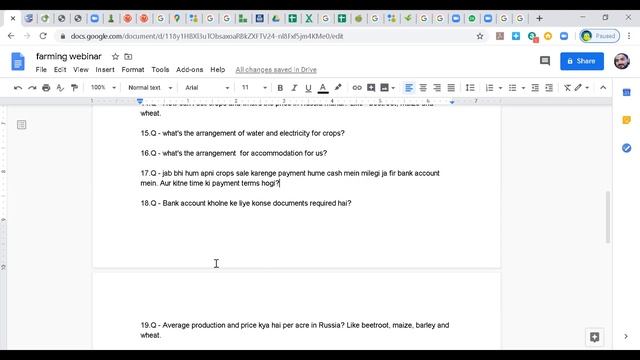The height and width of the screenshot is (360, 640).
Task: Open the Tasks side panel icon
Action: pos(627,148)
